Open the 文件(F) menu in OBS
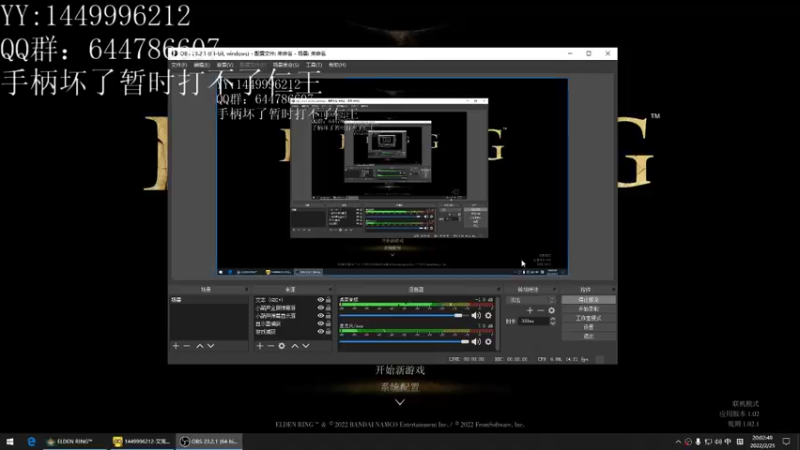This screenshot has height=450, width=800. pyautogui.click(x=179, y=65)
